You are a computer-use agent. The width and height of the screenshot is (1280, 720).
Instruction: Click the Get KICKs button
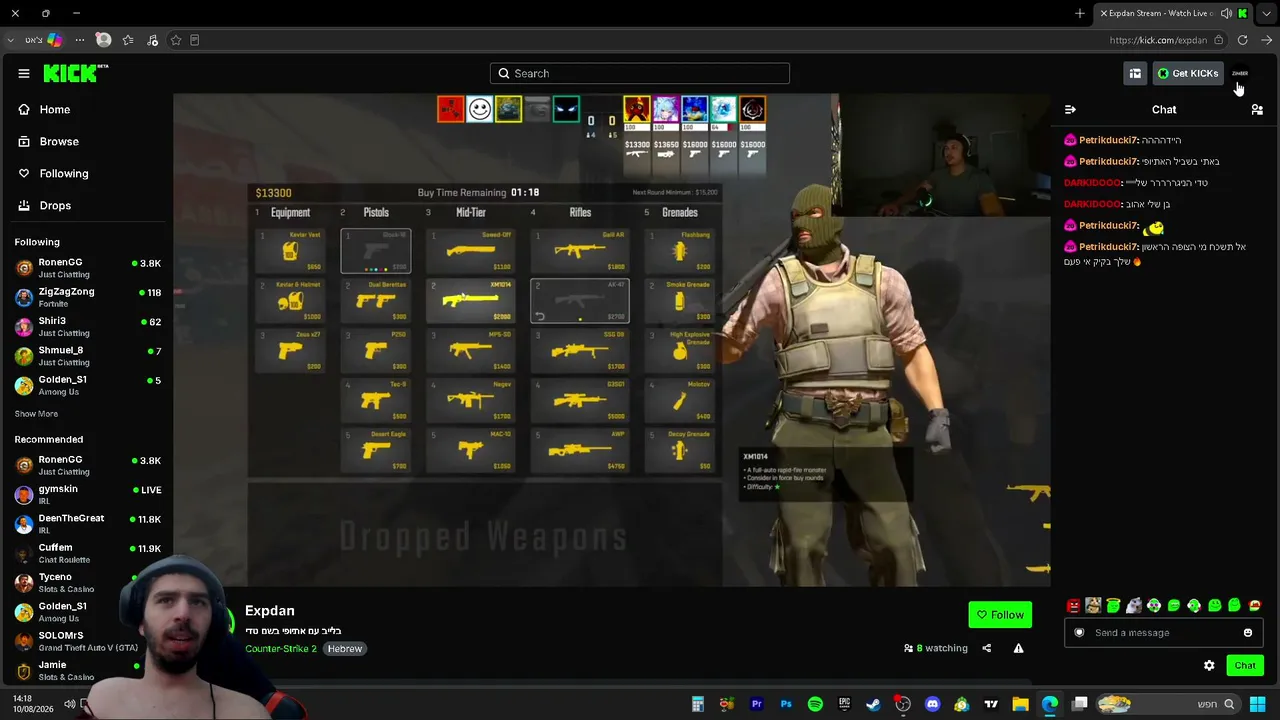coord(1188,73)
